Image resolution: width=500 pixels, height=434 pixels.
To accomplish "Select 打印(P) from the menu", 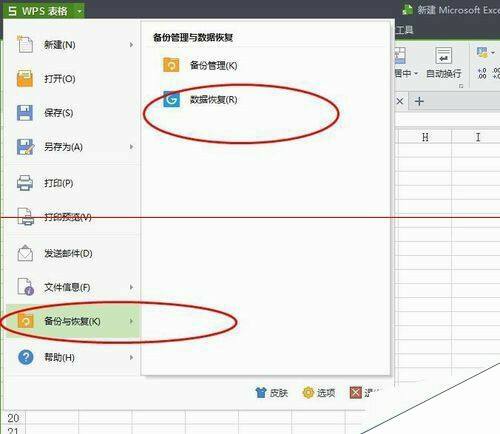I will [59, 183].
